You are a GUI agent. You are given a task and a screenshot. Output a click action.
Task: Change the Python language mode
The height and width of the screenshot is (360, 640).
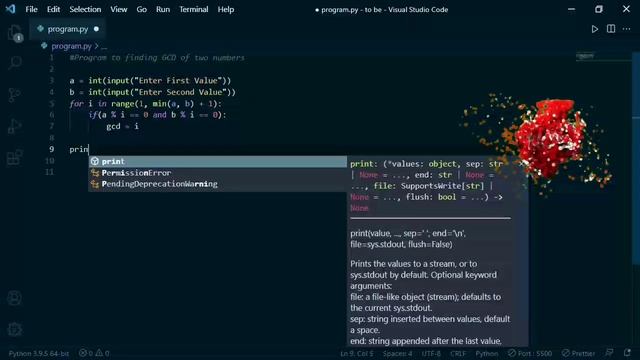(x=487, y=353)
